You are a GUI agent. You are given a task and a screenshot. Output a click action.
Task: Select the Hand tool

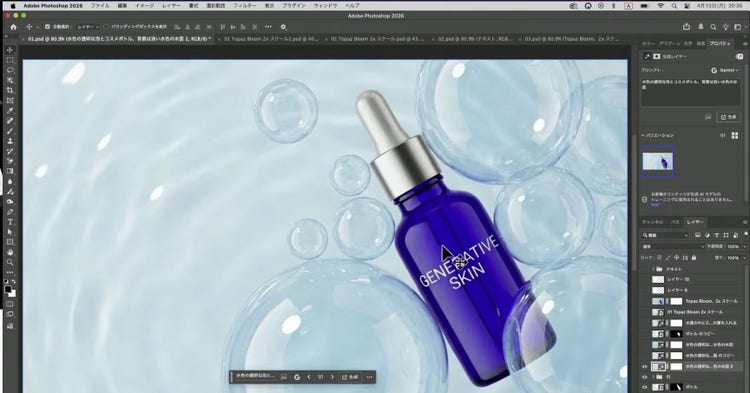tap(10, 252)
